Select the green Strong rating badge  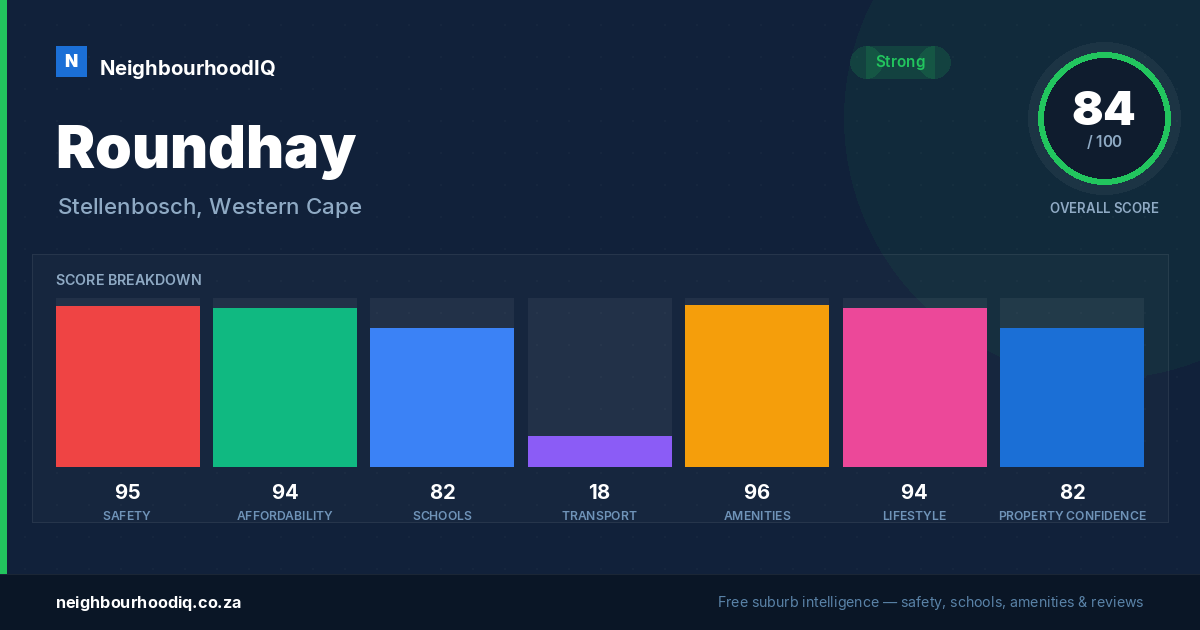[x=900, y=62]
